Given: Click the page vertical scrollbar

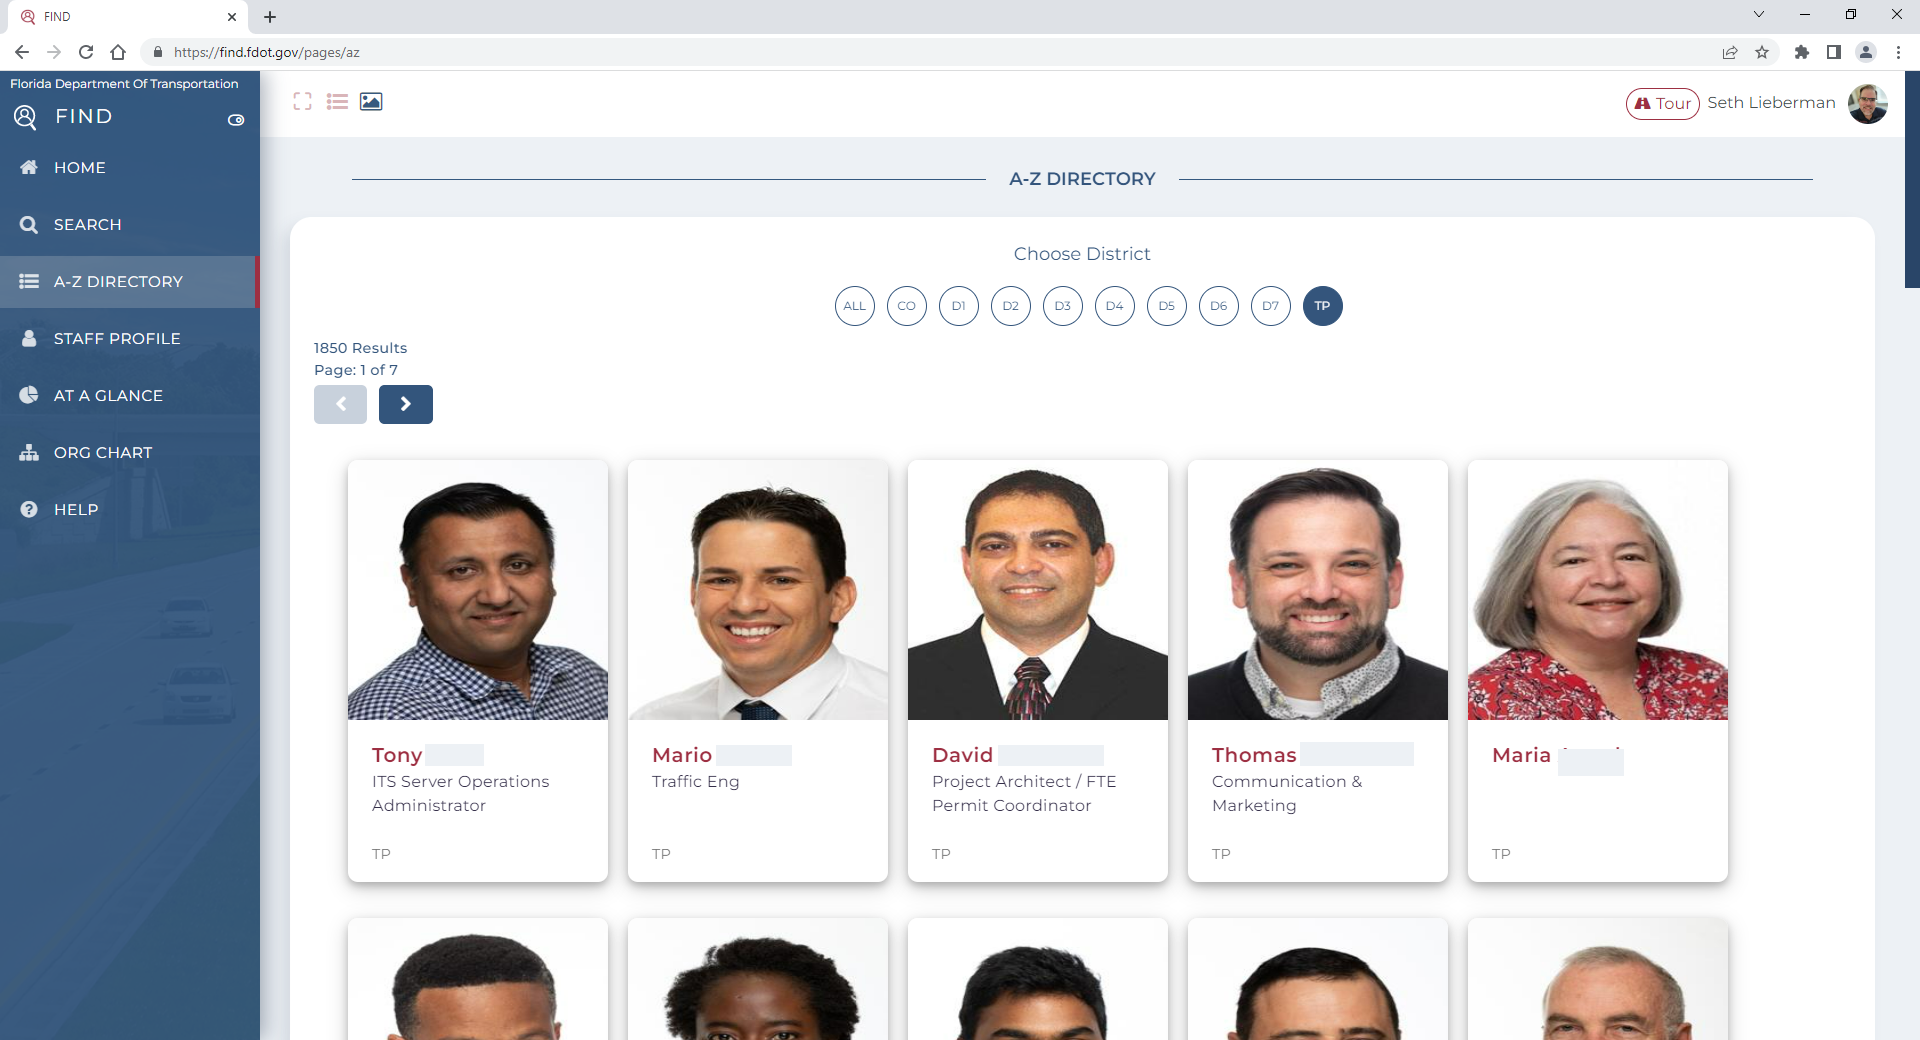Looking at the screenshot, I should pyautogui.click(x=1912, y=180).
